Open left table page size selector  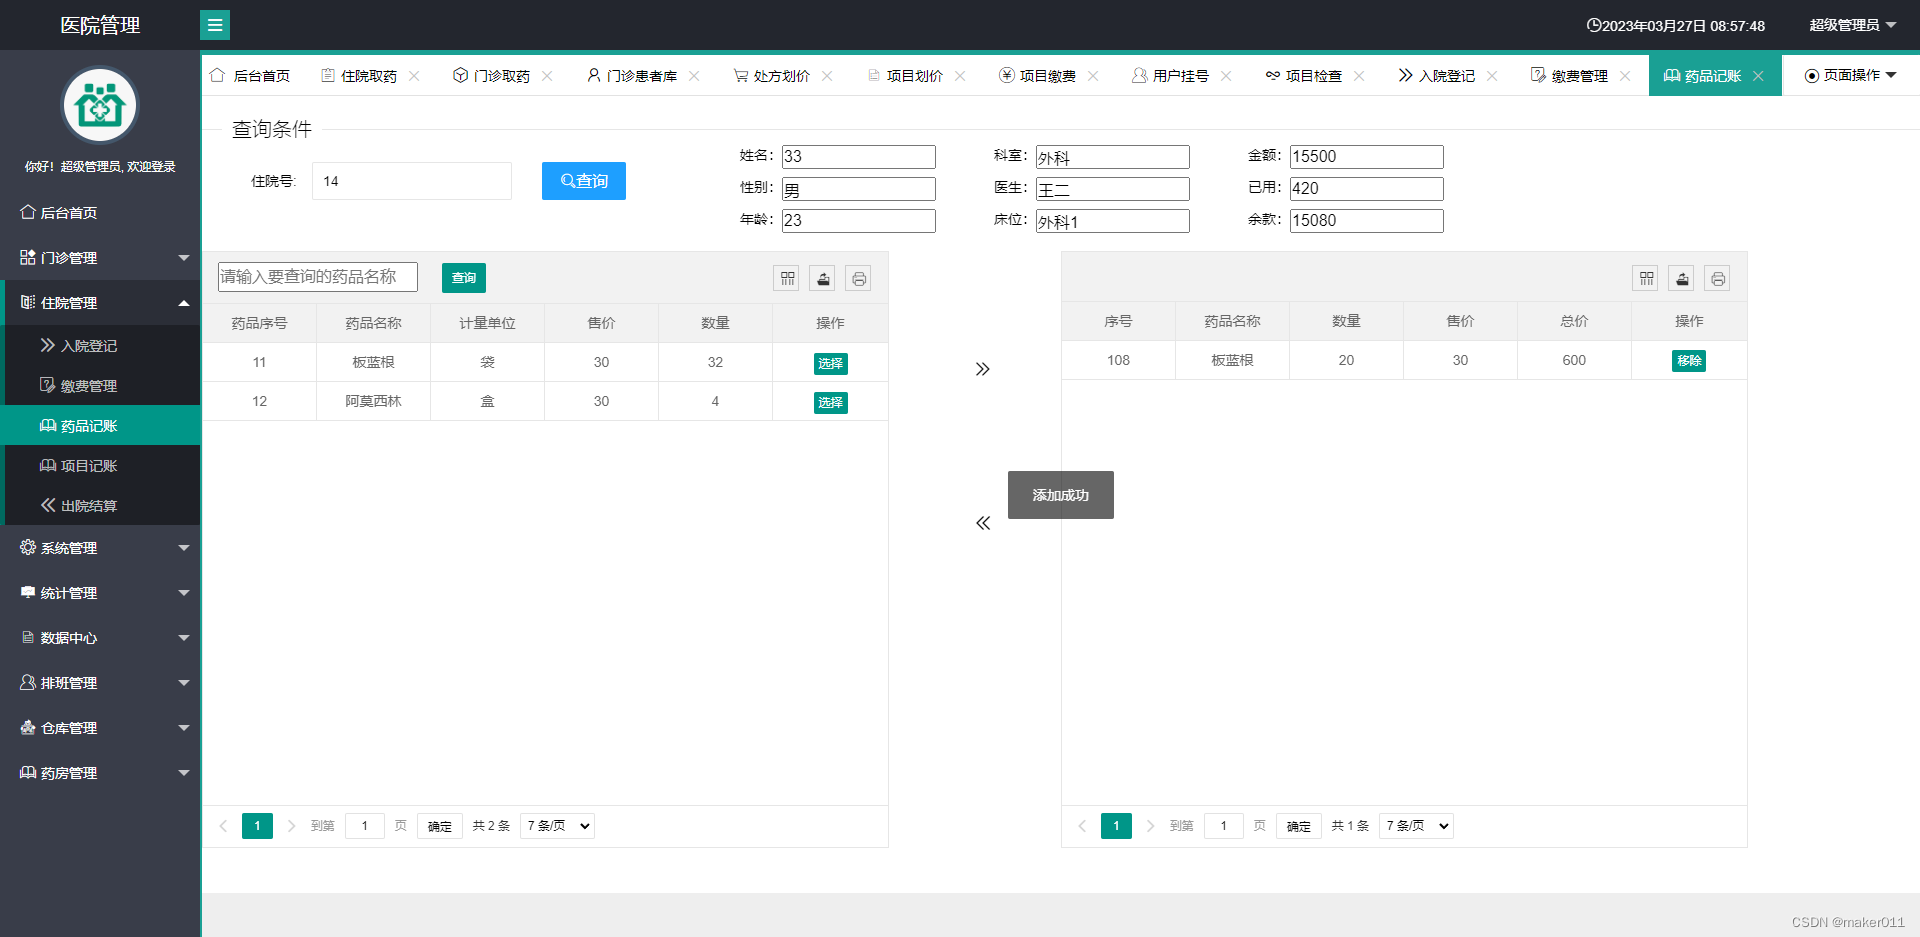[557, 826]
